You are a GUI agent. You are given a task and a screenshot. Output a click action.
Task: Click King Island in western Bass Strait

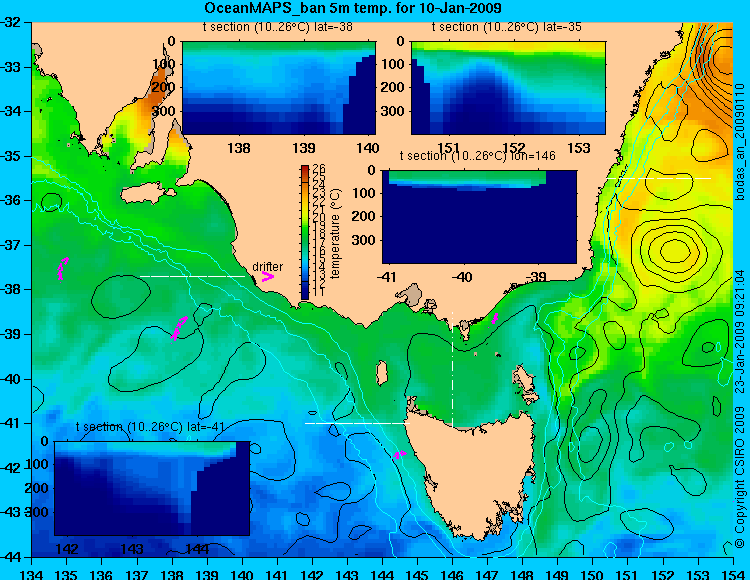[381, 373]
